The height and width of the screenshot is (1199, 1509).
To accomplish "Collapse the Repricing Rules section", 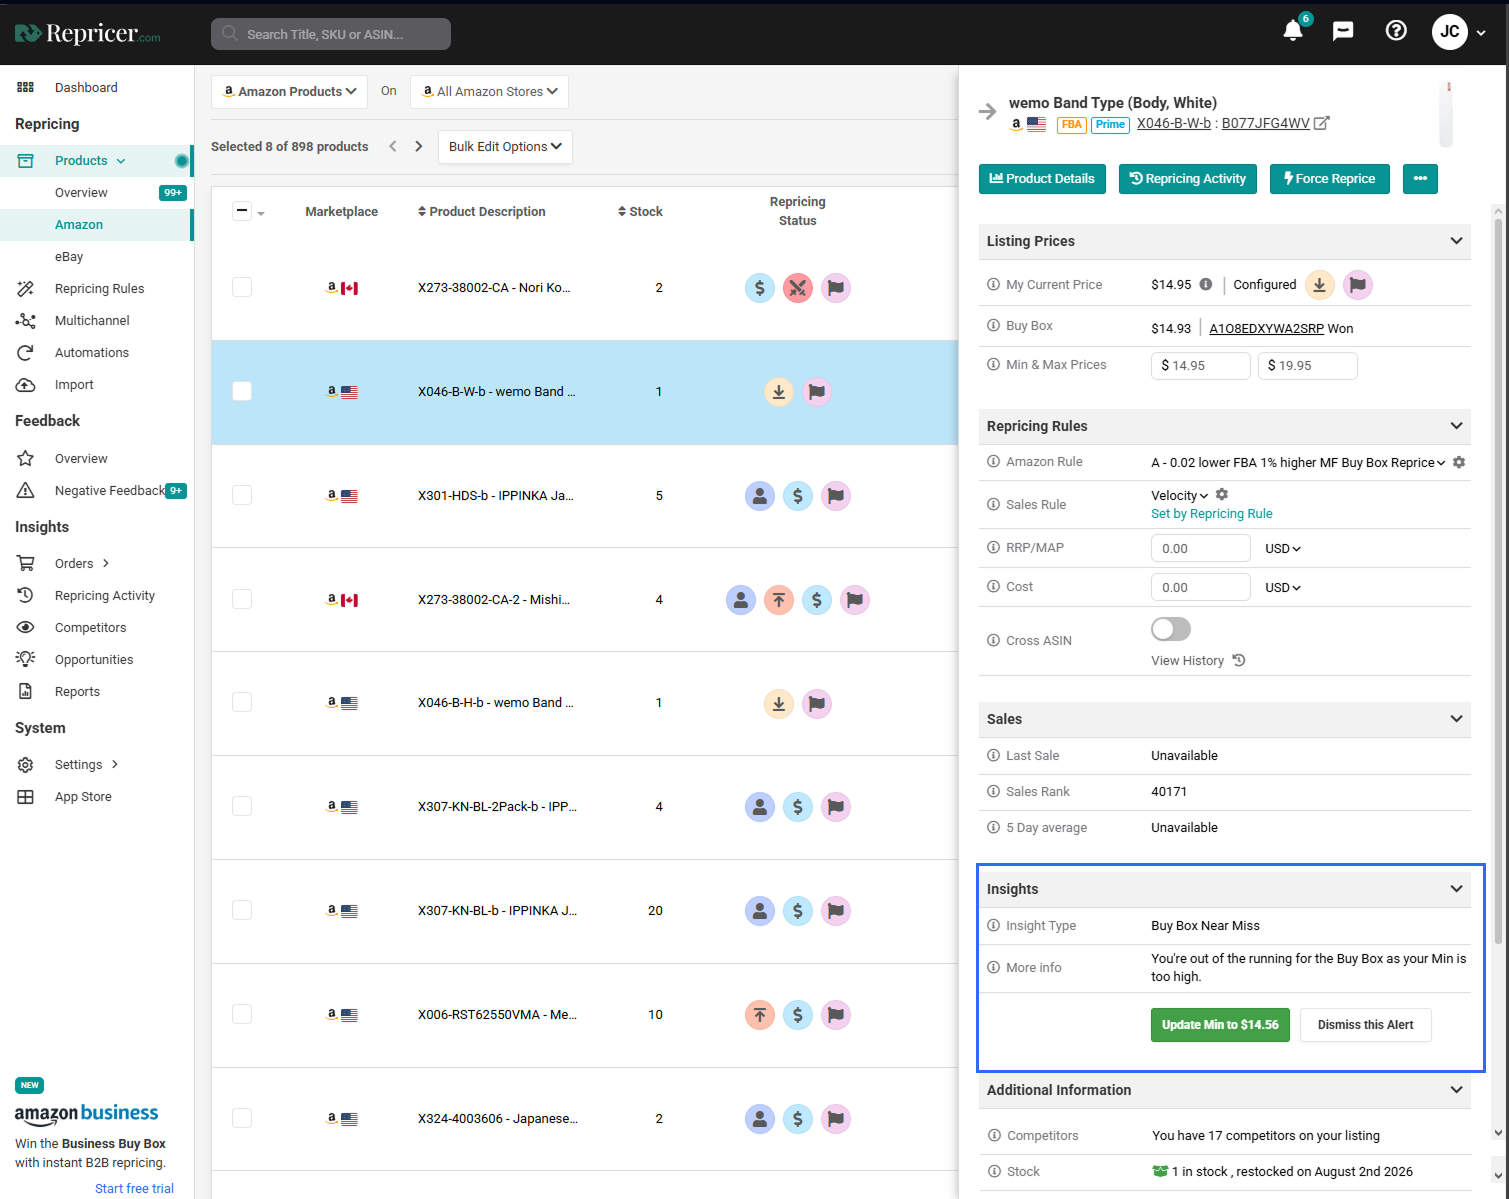I will click(1456, 426).
